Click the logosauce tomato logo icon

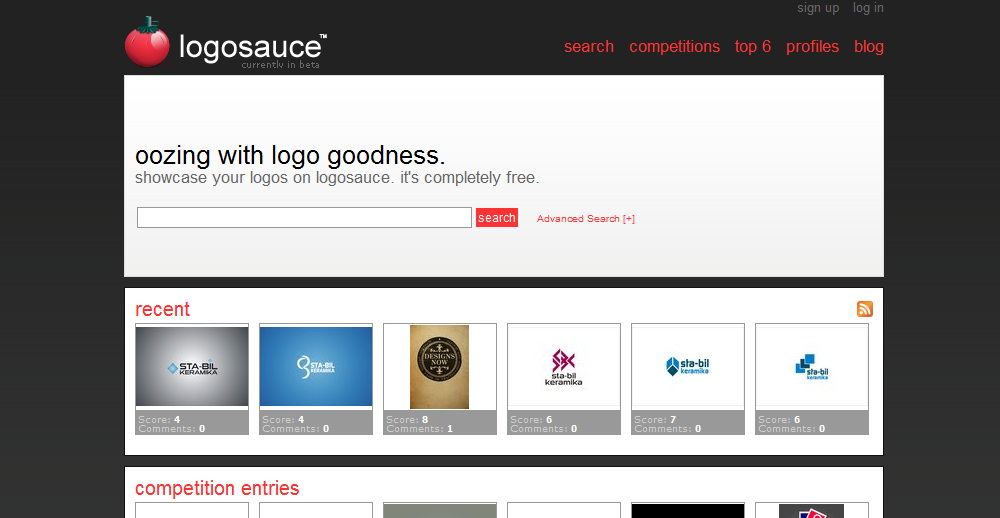[147, 44]
